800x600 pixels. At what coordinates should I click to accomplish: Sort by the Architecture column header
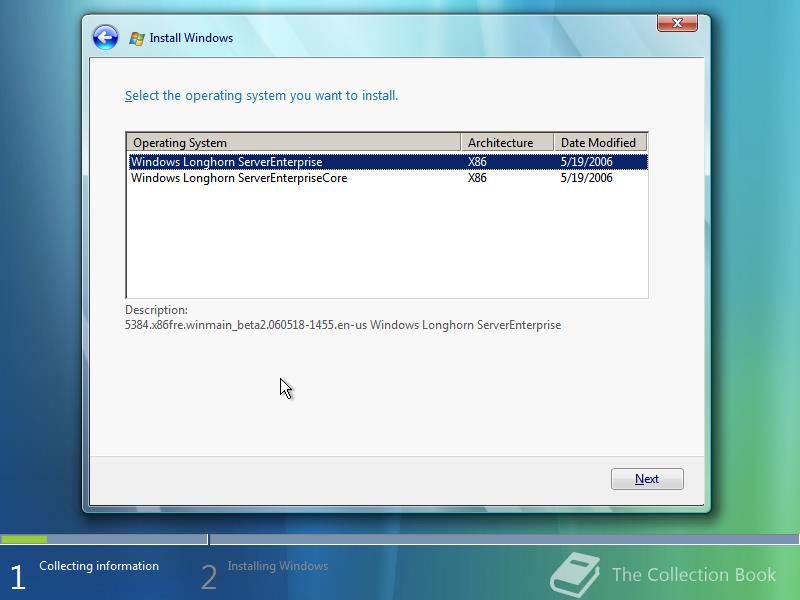coord(507,142)
